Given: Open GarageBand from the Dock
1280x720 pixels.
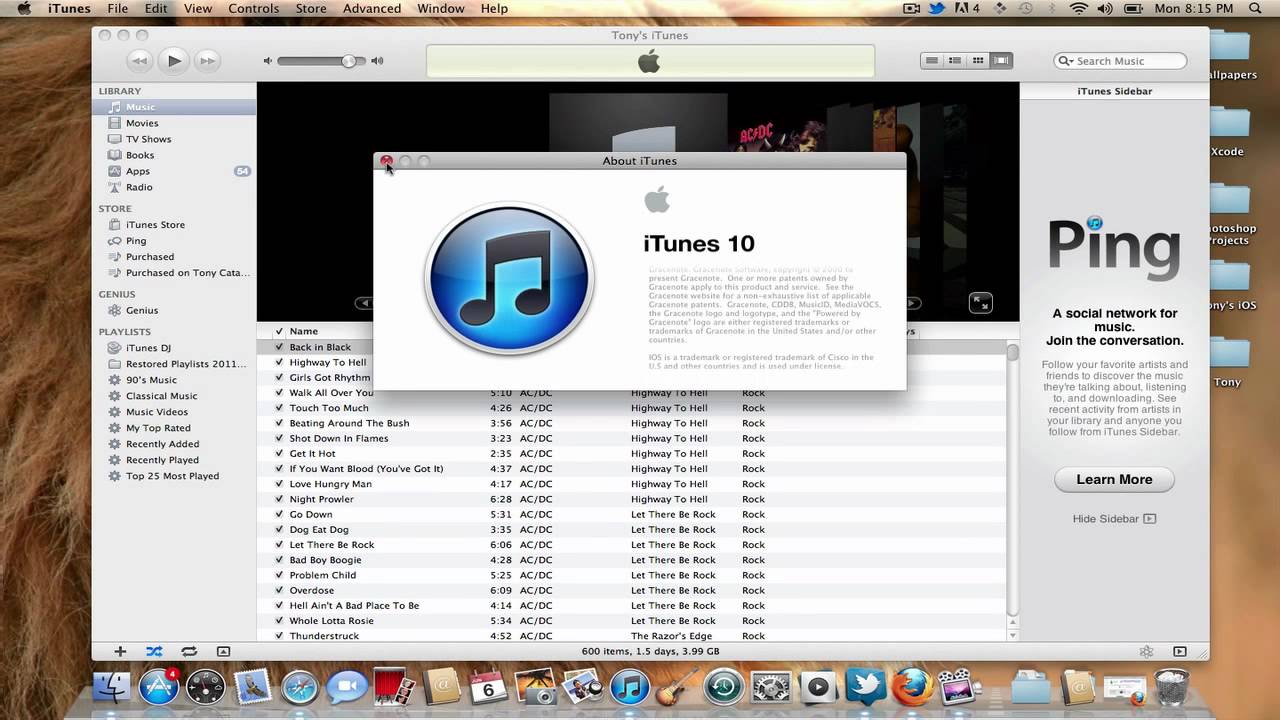Looking at the screenshot, I should tap(676, 687).
